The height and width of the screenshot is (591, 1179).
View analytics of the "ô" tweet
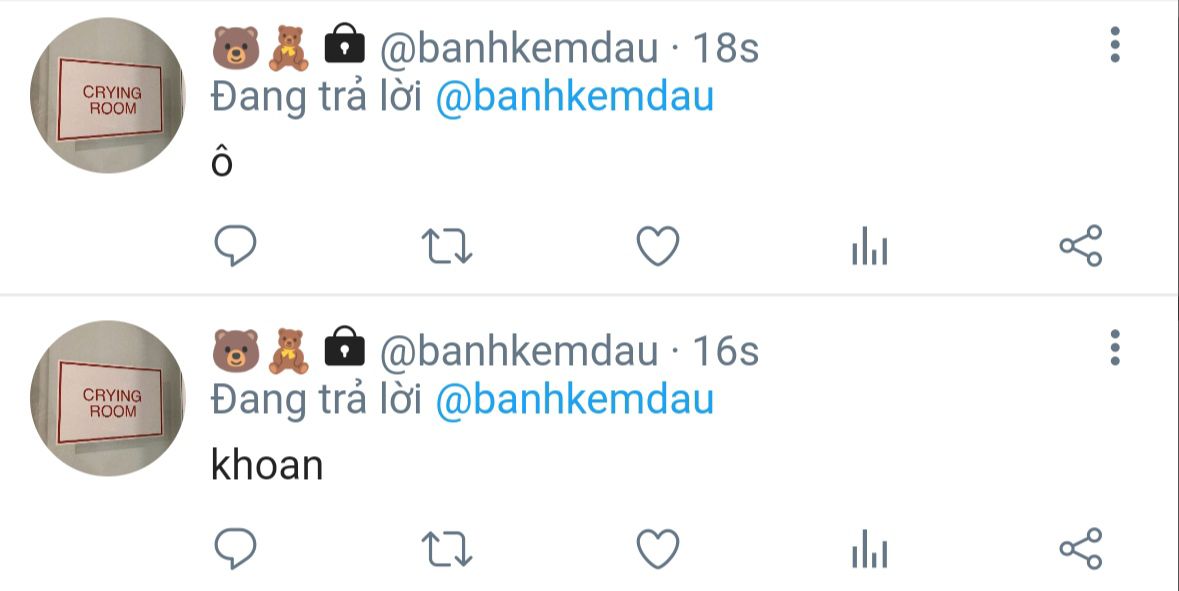869,246
